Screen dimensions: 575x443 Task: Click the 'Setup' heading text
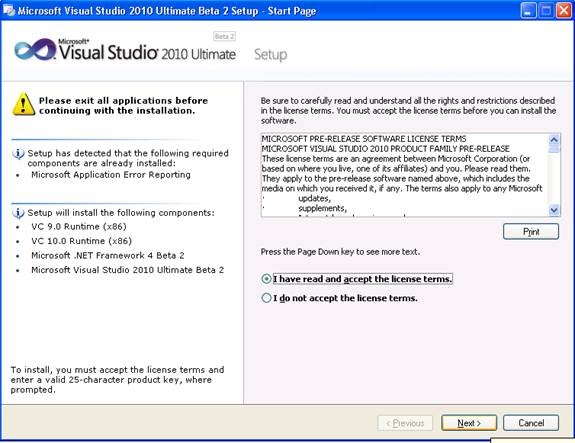(x=271, y=54)
